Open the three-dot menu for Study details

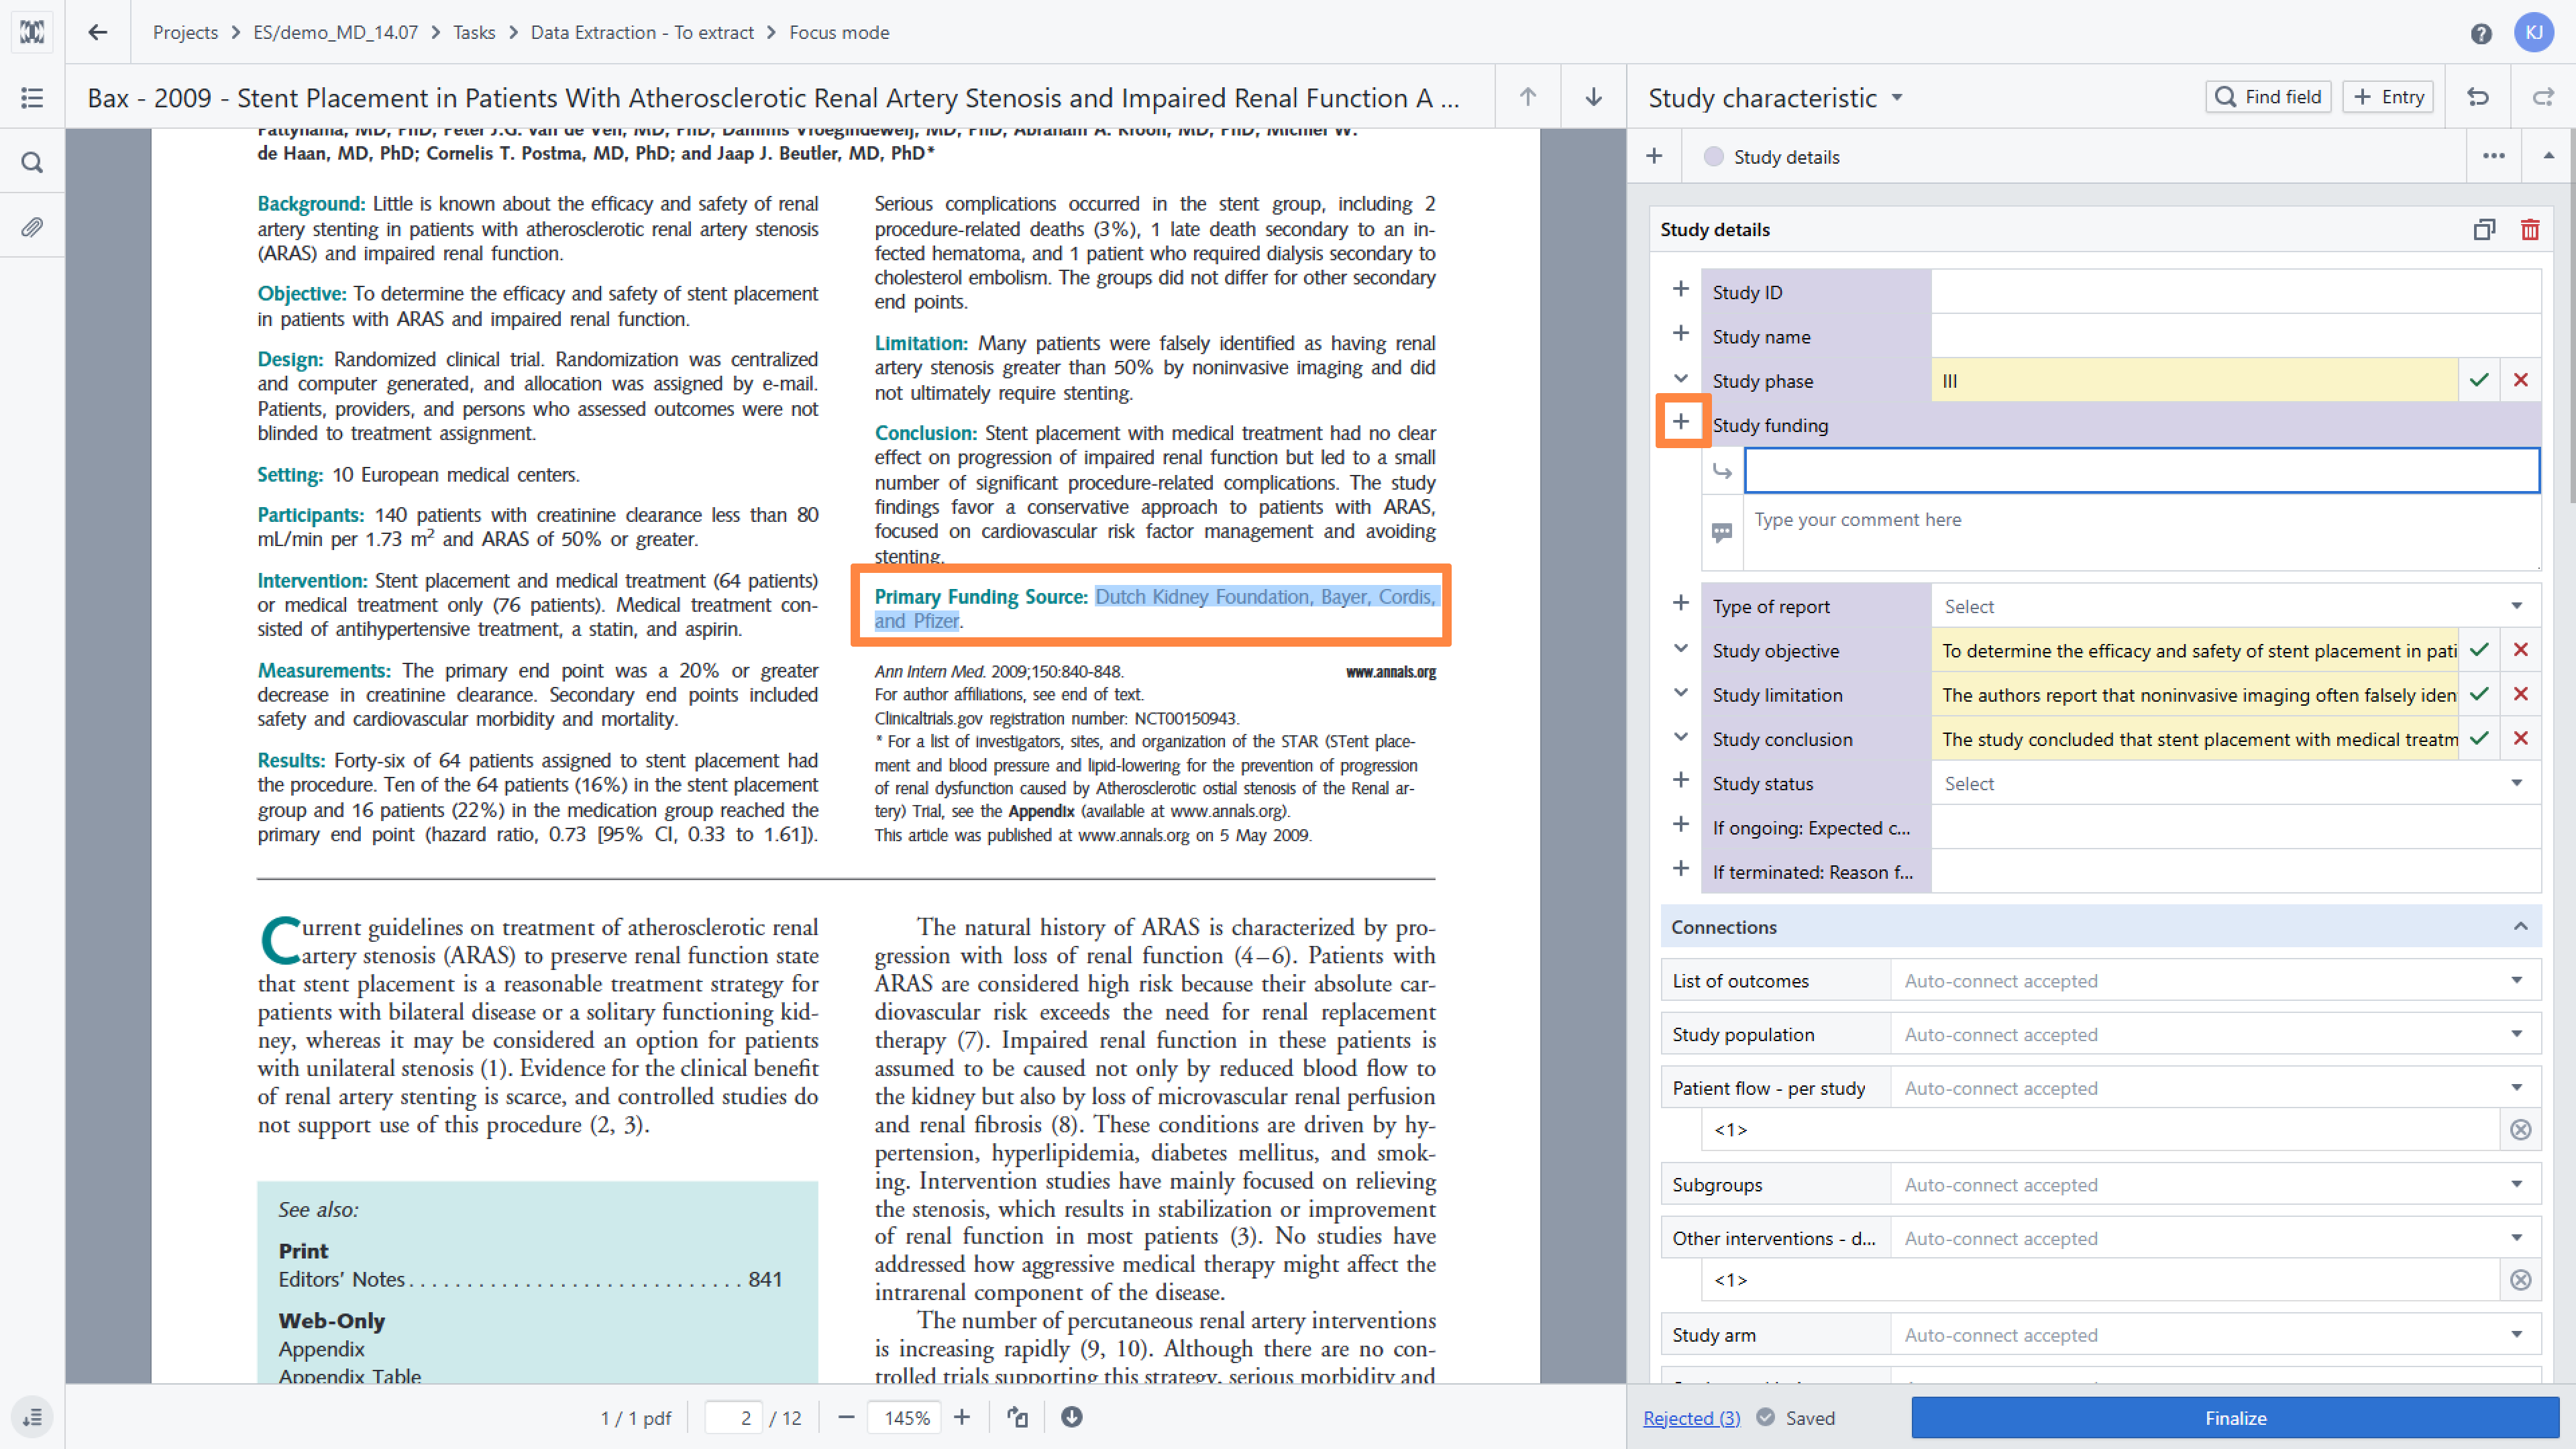pos(2494,156)
